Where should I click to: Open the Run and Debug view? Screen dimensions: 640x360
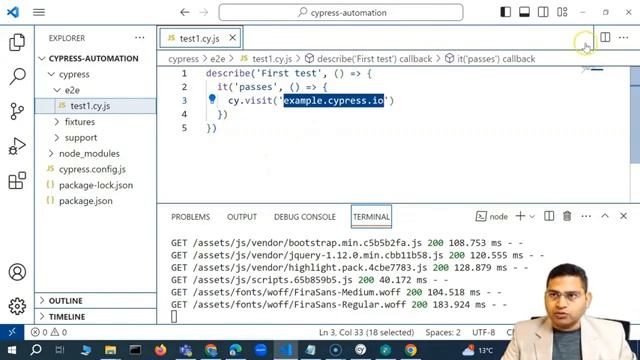(x=17, y=146)
